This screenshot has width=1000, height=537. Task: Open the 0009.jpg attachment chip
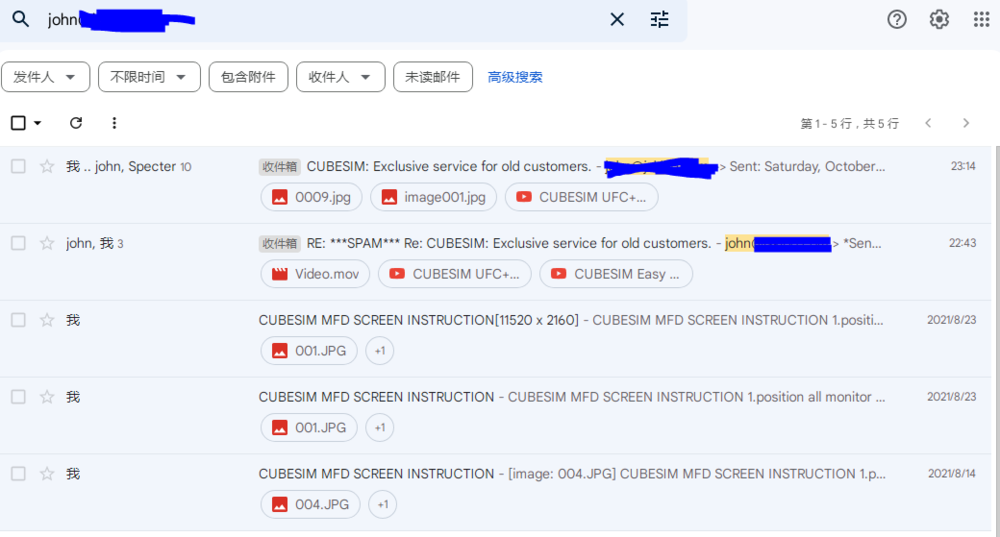311,197
